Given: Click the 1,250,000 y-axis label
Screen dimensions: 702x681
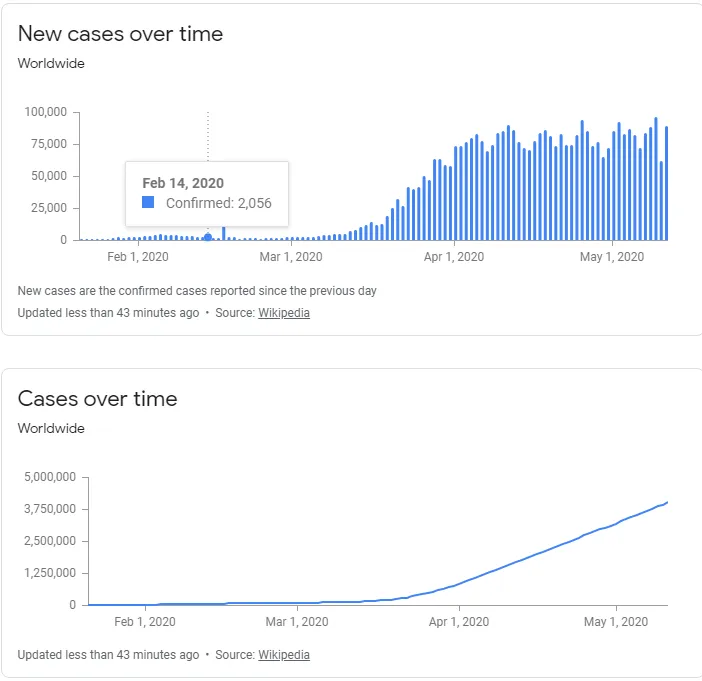Looking at the screenshot, I should click(50, 573).
